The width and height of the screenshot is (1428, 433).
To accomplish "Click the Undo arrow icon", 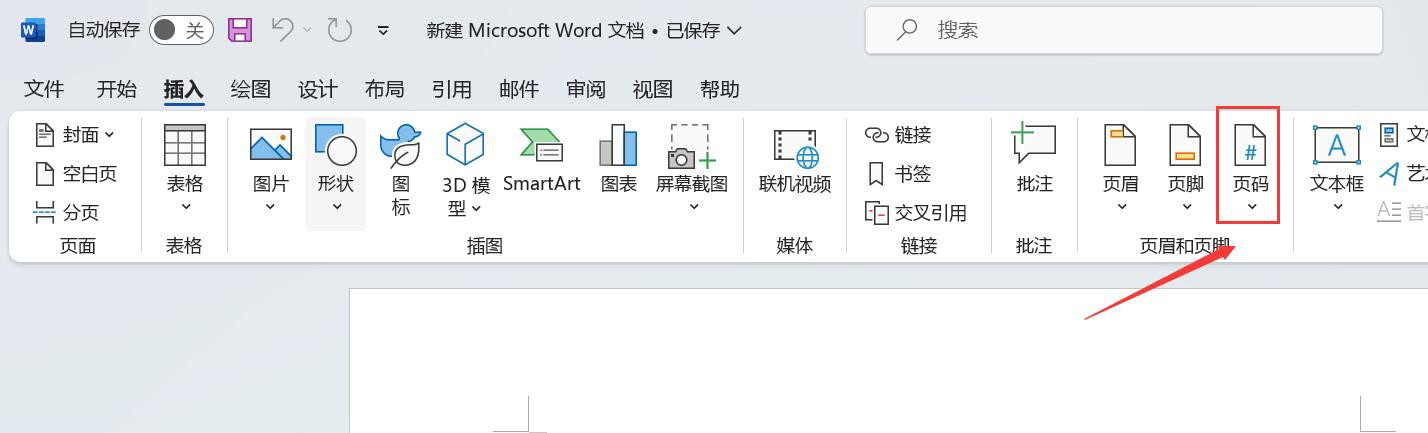I will click(282, 30).
